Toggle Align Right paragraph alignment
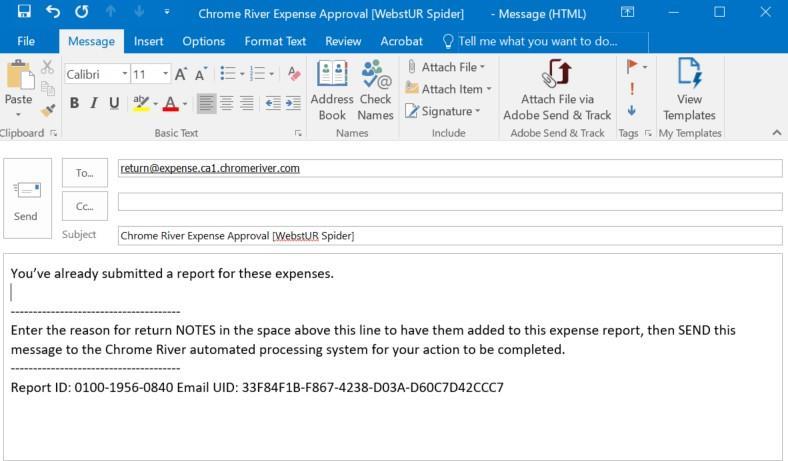The width and height of the screenshot is (788, 461). coord(246,103)
